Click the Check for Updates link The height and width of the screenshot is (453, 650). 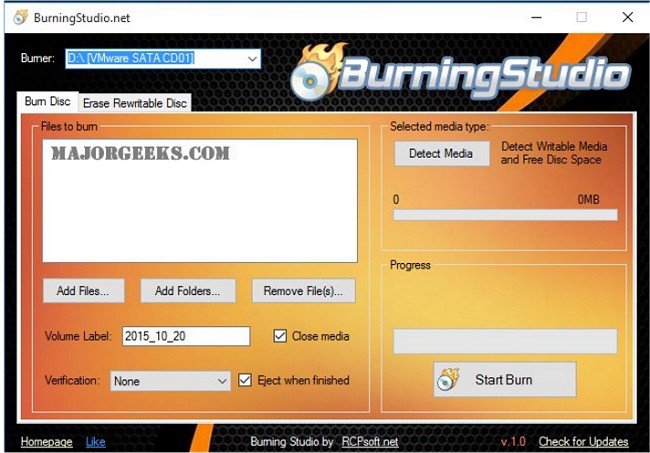coord(583,442)
